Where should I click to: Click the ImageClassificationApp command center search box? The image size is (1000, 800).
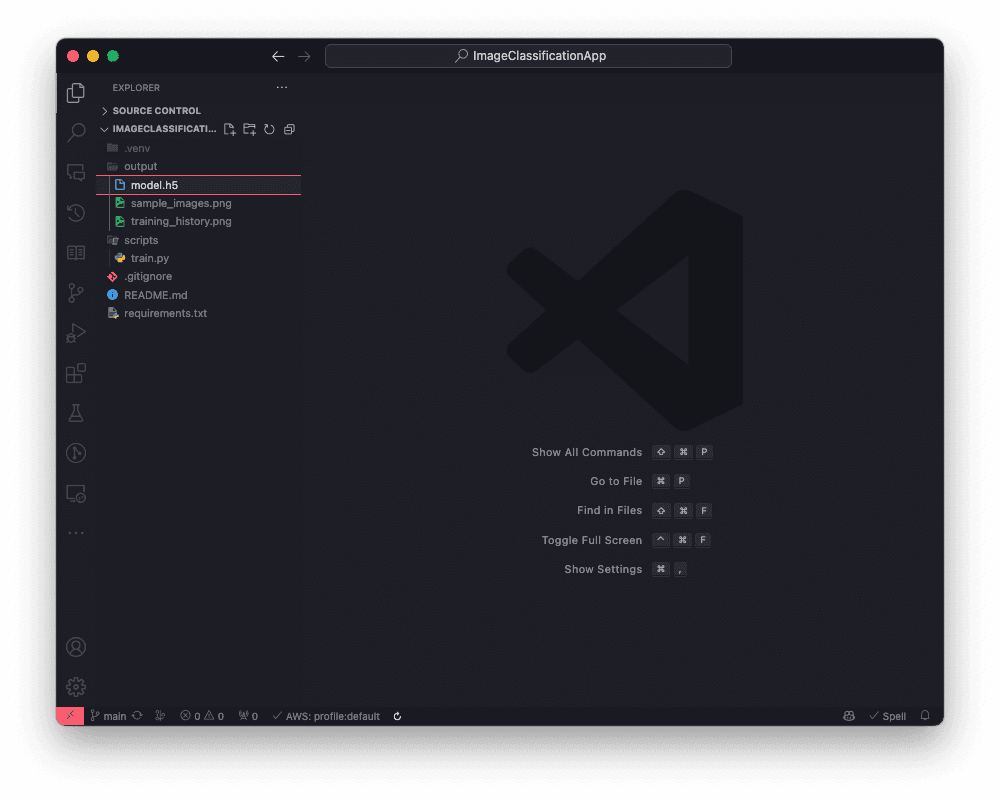(x=528, y=56)
